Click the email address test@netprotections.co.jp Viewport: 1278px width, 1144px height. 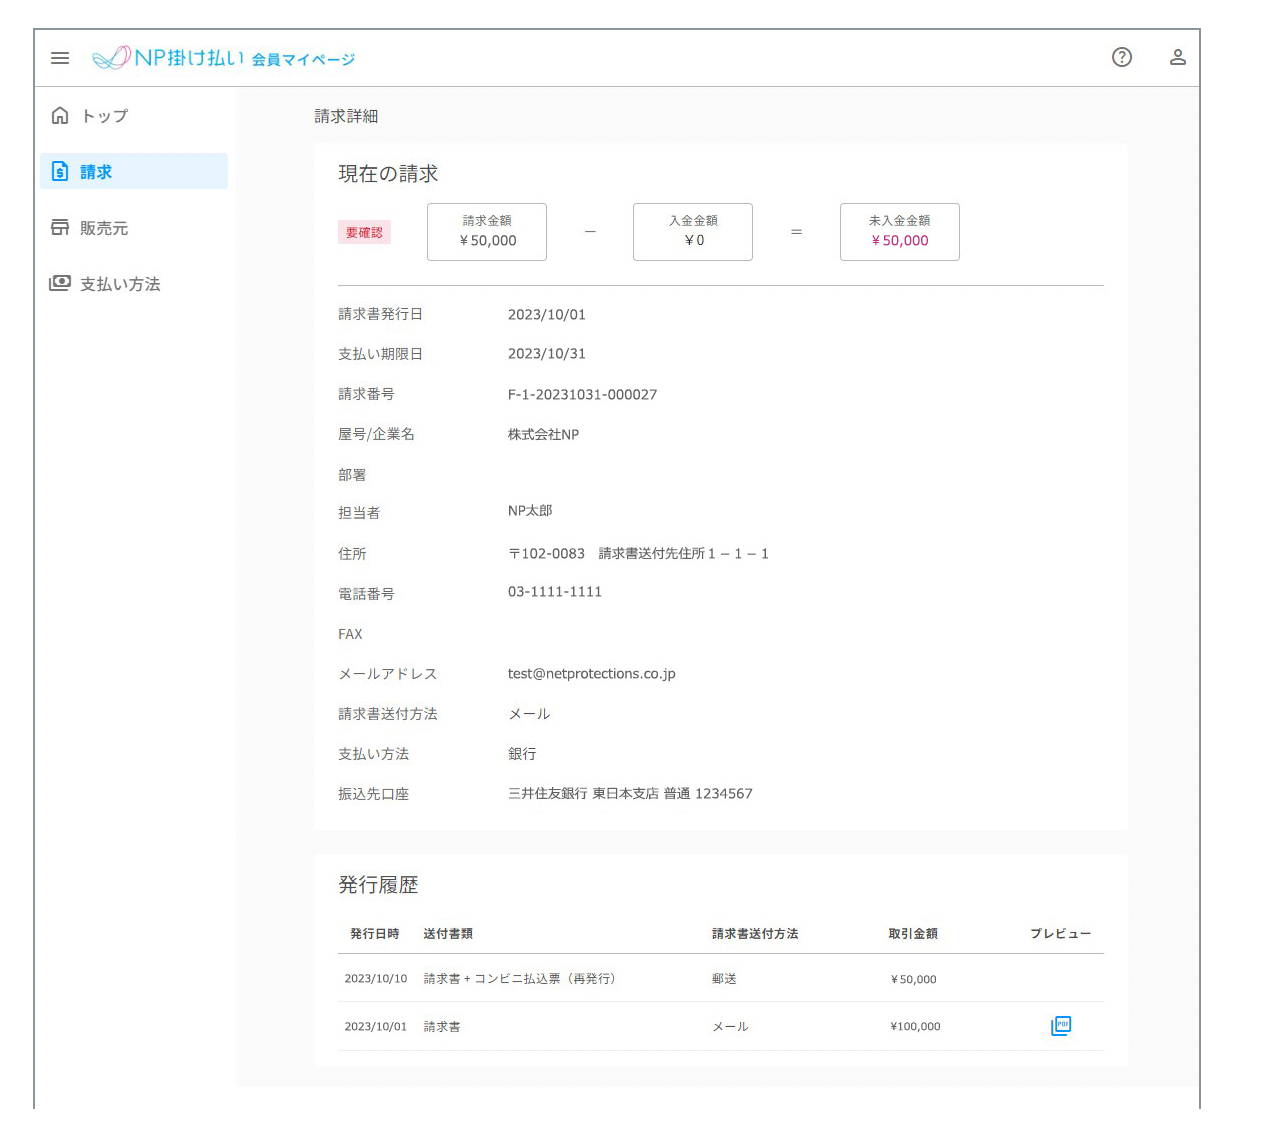click(591, 674)
